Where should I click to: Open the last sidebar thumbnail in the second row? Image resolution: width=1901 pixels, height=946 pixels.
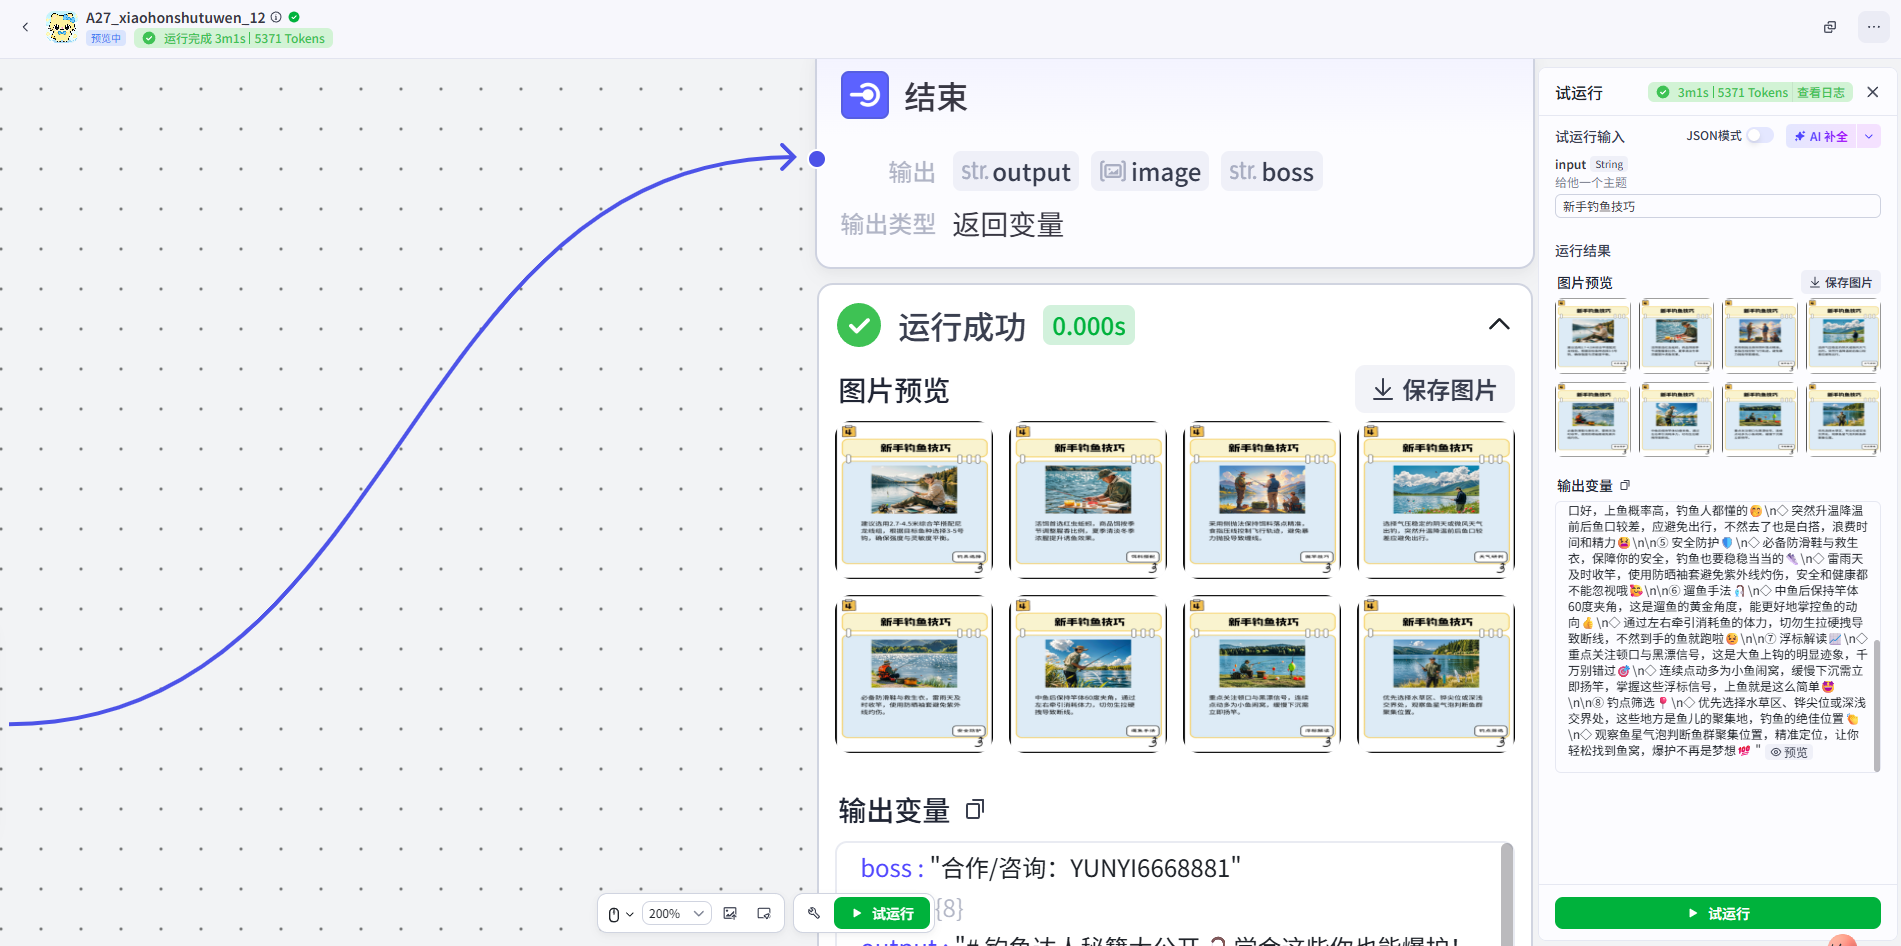[x=1843, y=419]
